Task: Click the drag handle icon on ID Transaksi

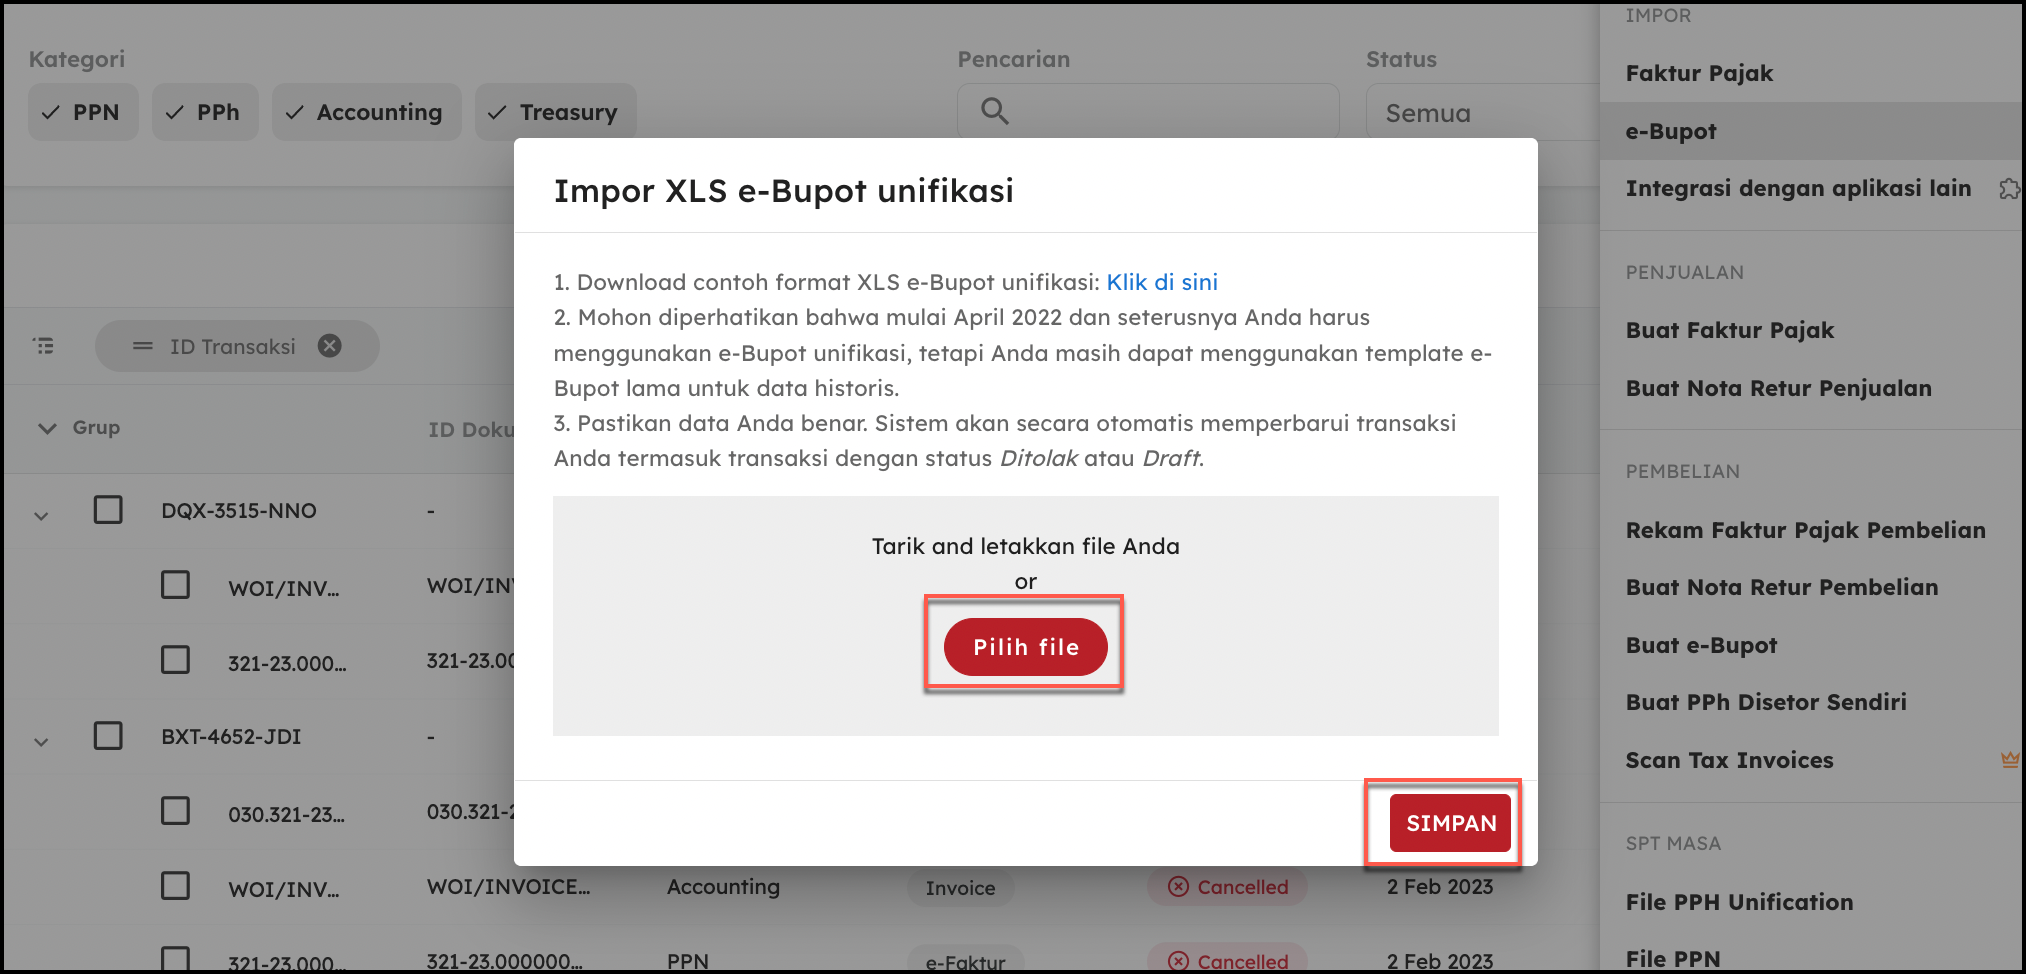Action: tap(143, 346)
